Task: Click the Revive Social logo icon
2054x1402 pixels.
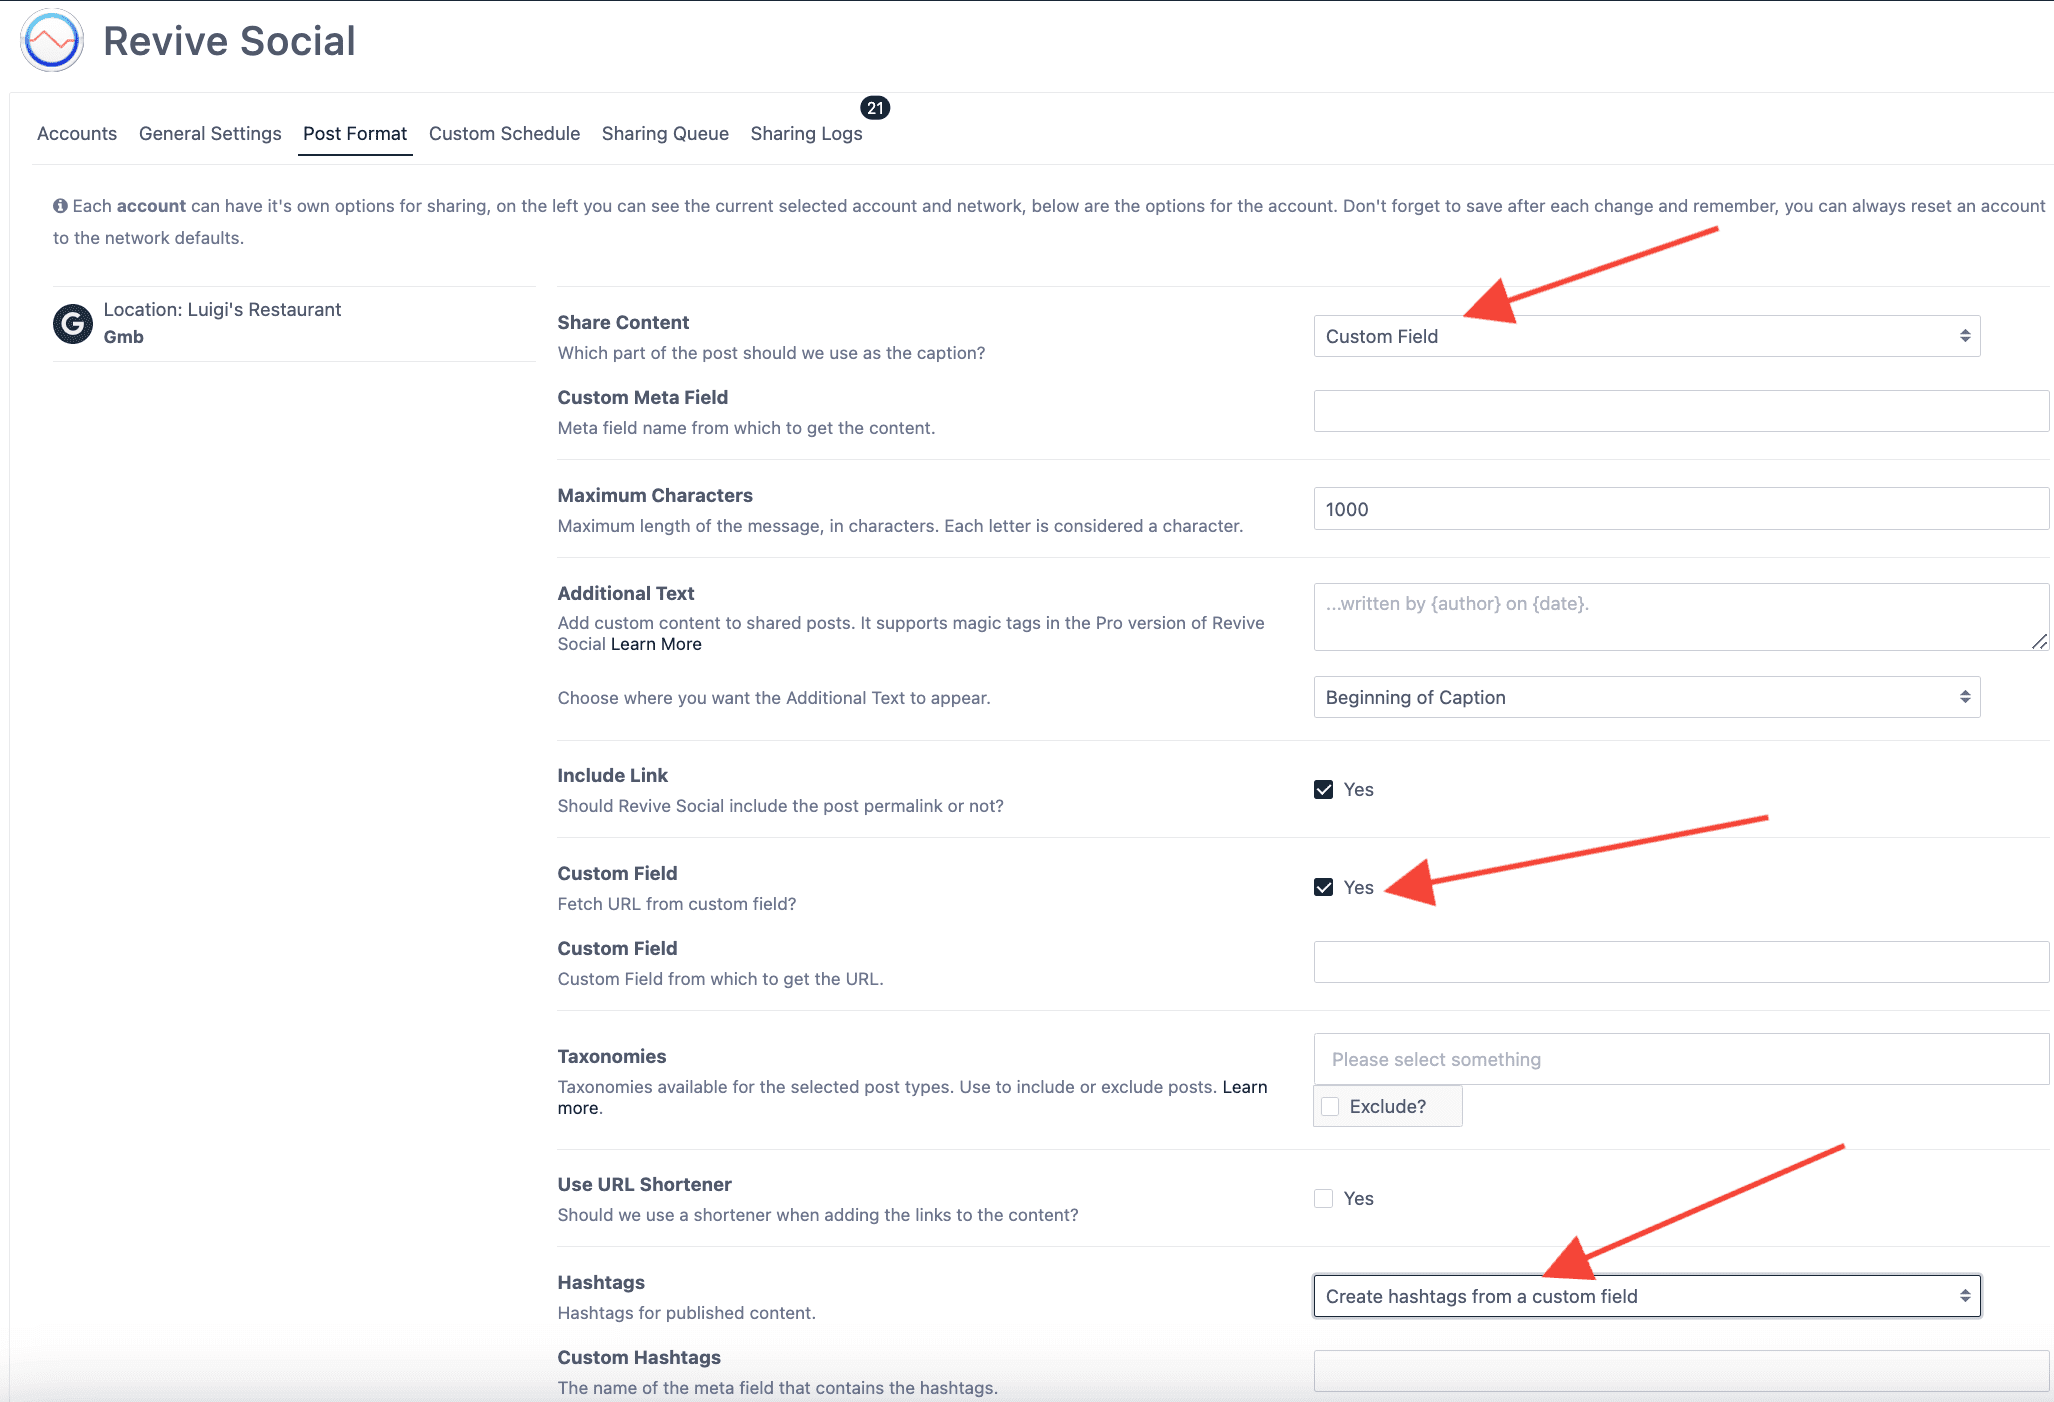Action: click(x=52, y=40)
